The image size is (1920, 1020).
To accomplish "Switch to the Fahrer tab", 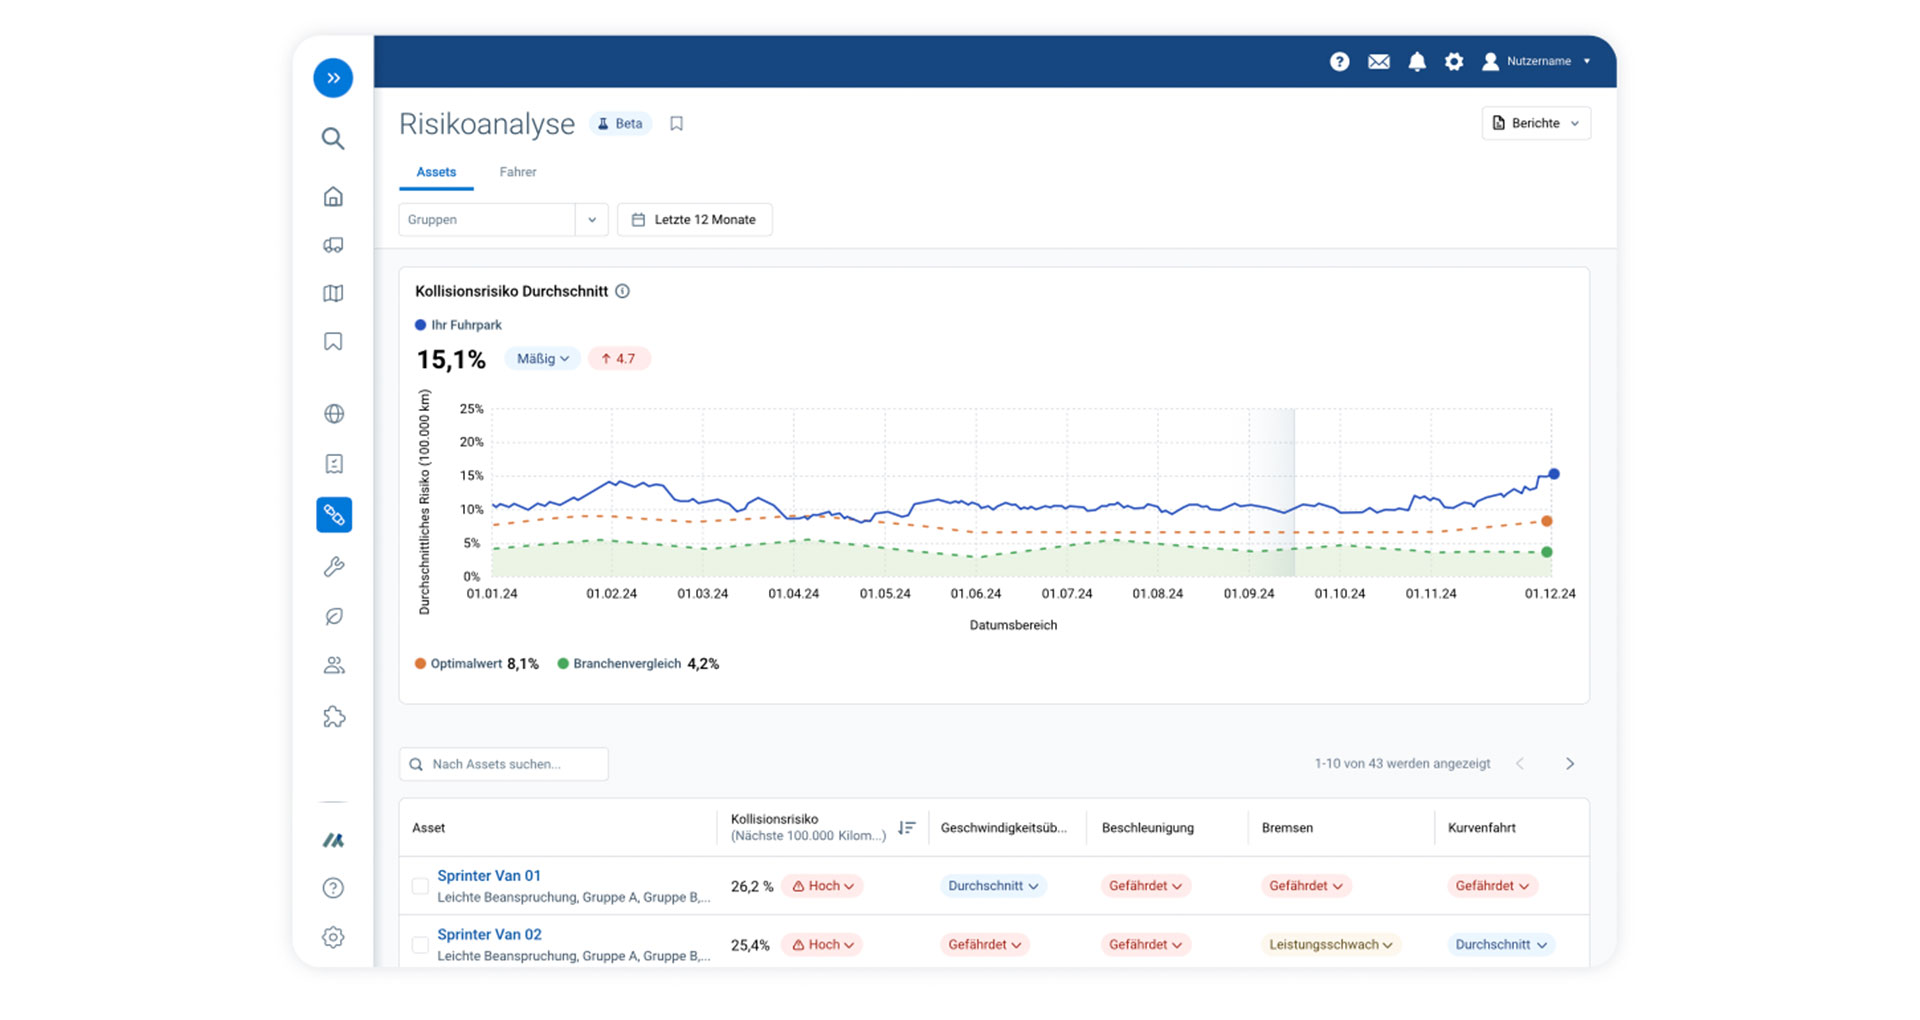I will pos(517,172).
